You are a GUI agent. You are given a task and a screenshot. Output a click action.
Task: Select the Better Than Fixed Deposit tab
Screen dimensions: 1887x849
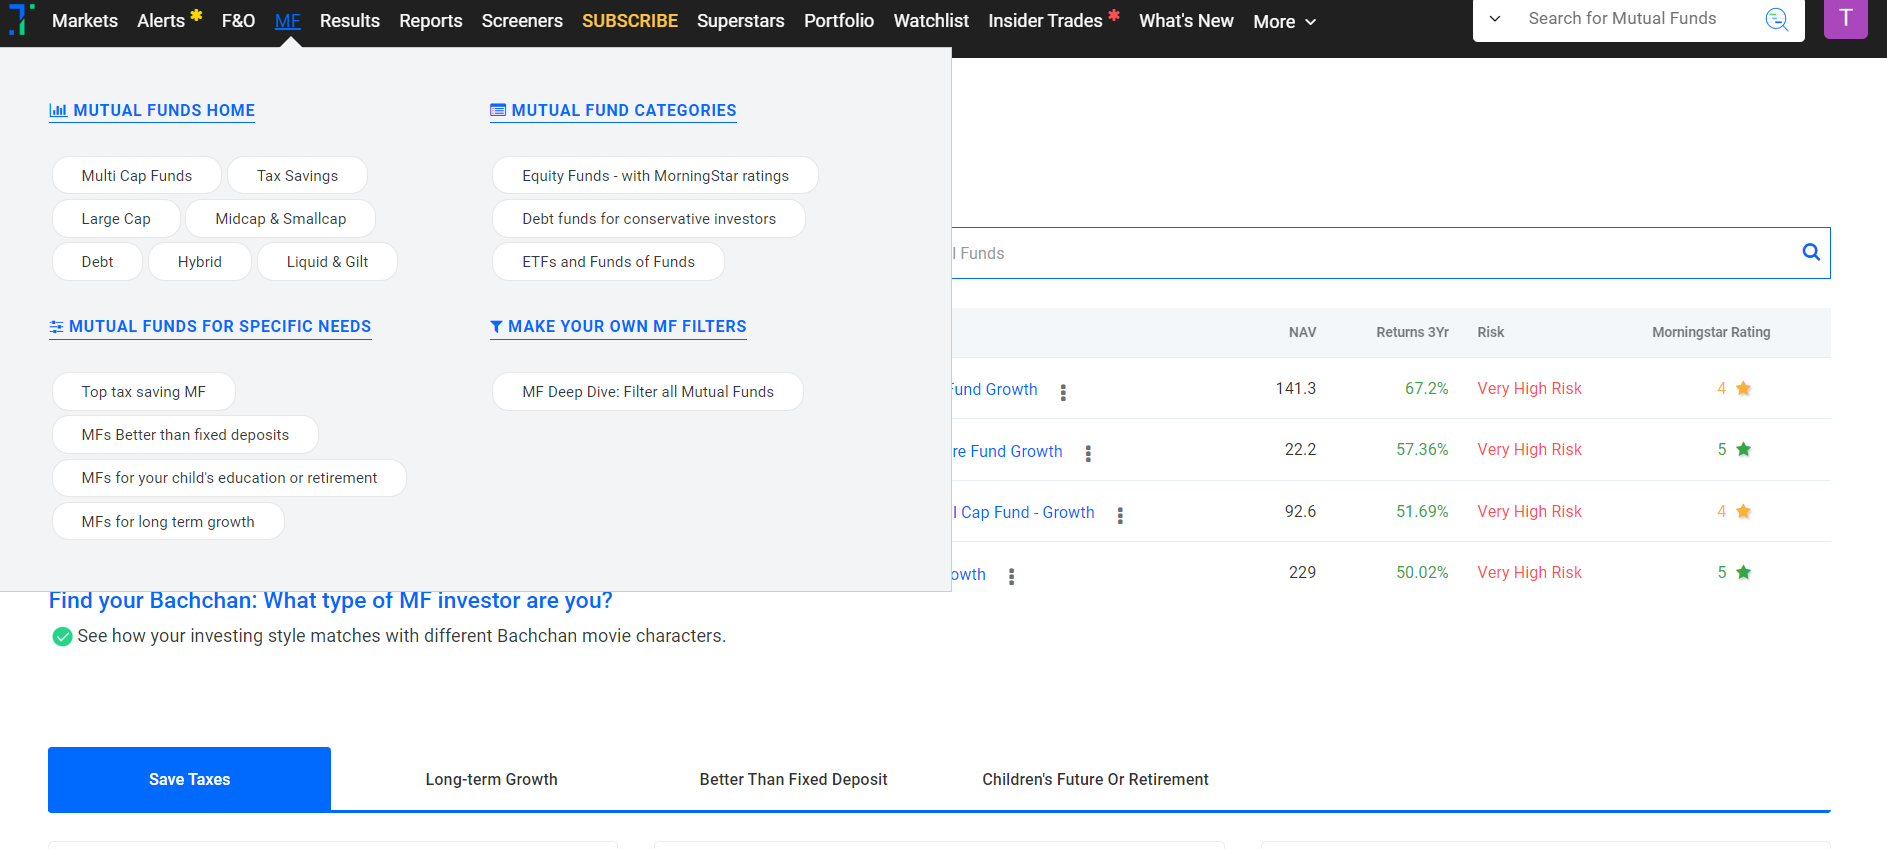pyautogui.click(x=793, y=779)
